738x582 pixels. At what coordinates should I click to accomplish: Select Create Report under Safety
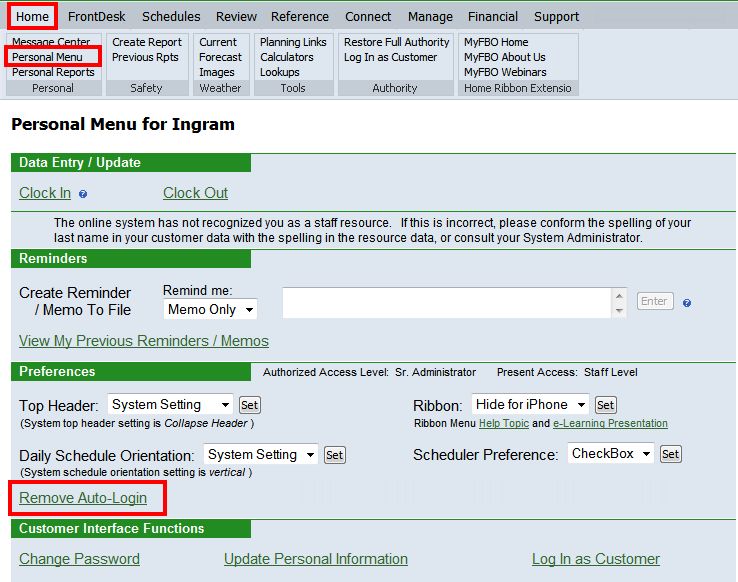click(147, 42)
